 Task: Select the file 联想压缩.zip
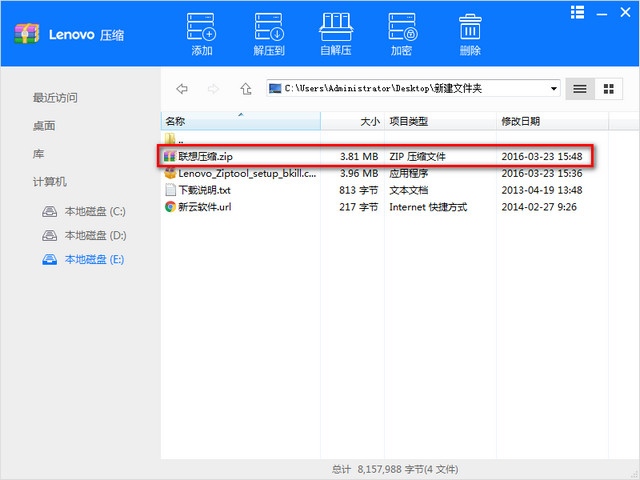pos(375,156)
